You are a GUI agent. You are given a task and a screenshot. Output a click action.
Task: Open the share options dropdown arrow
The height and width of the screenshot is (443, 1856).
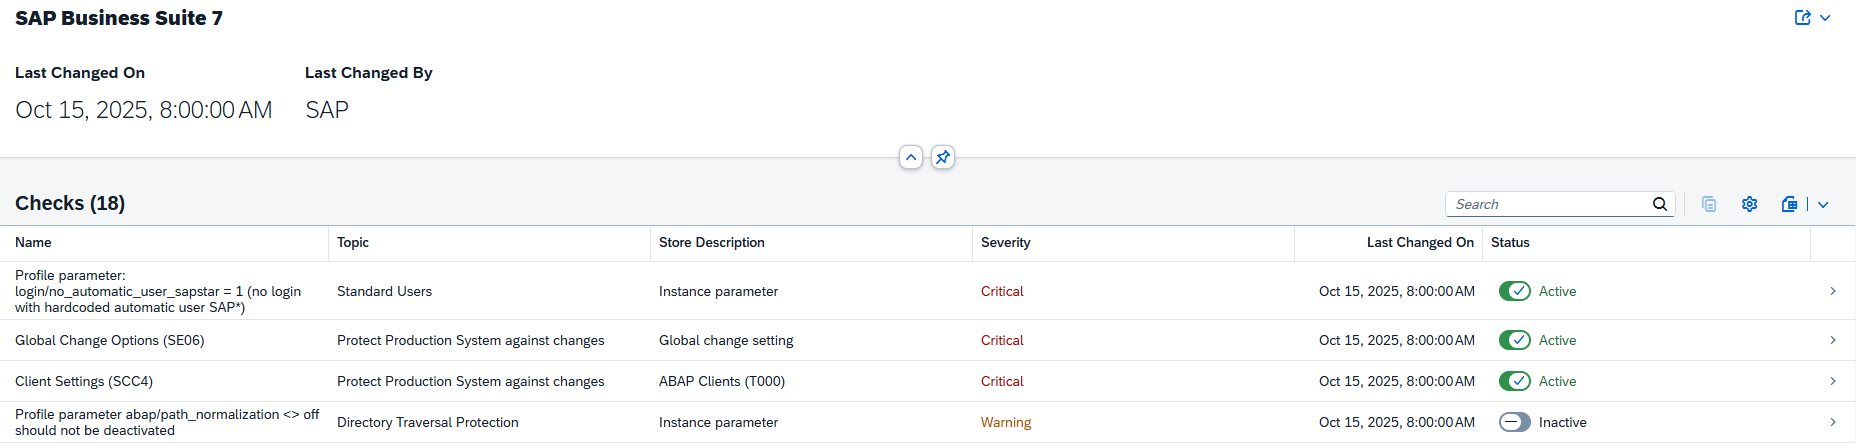point(1825,18)
